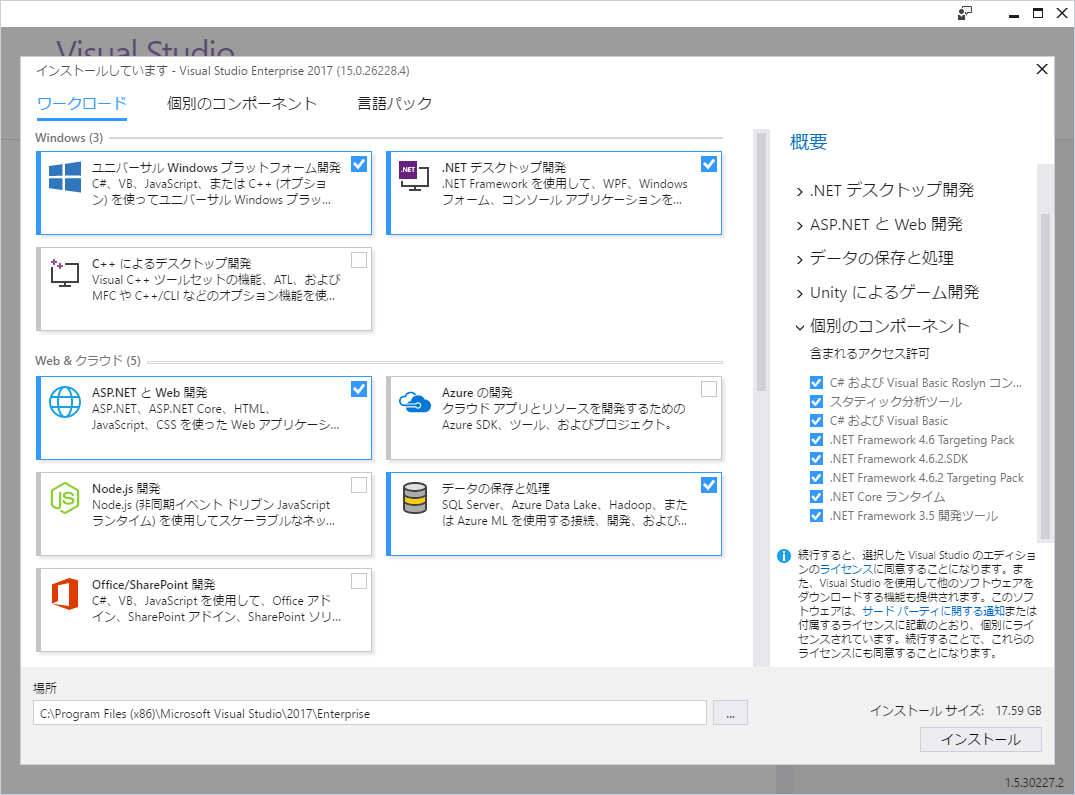Viewport: 1075px width, 795px height.
Task: Click the Universal Windows Platform Windows logo icon
Action: click(x=65, y=177)
